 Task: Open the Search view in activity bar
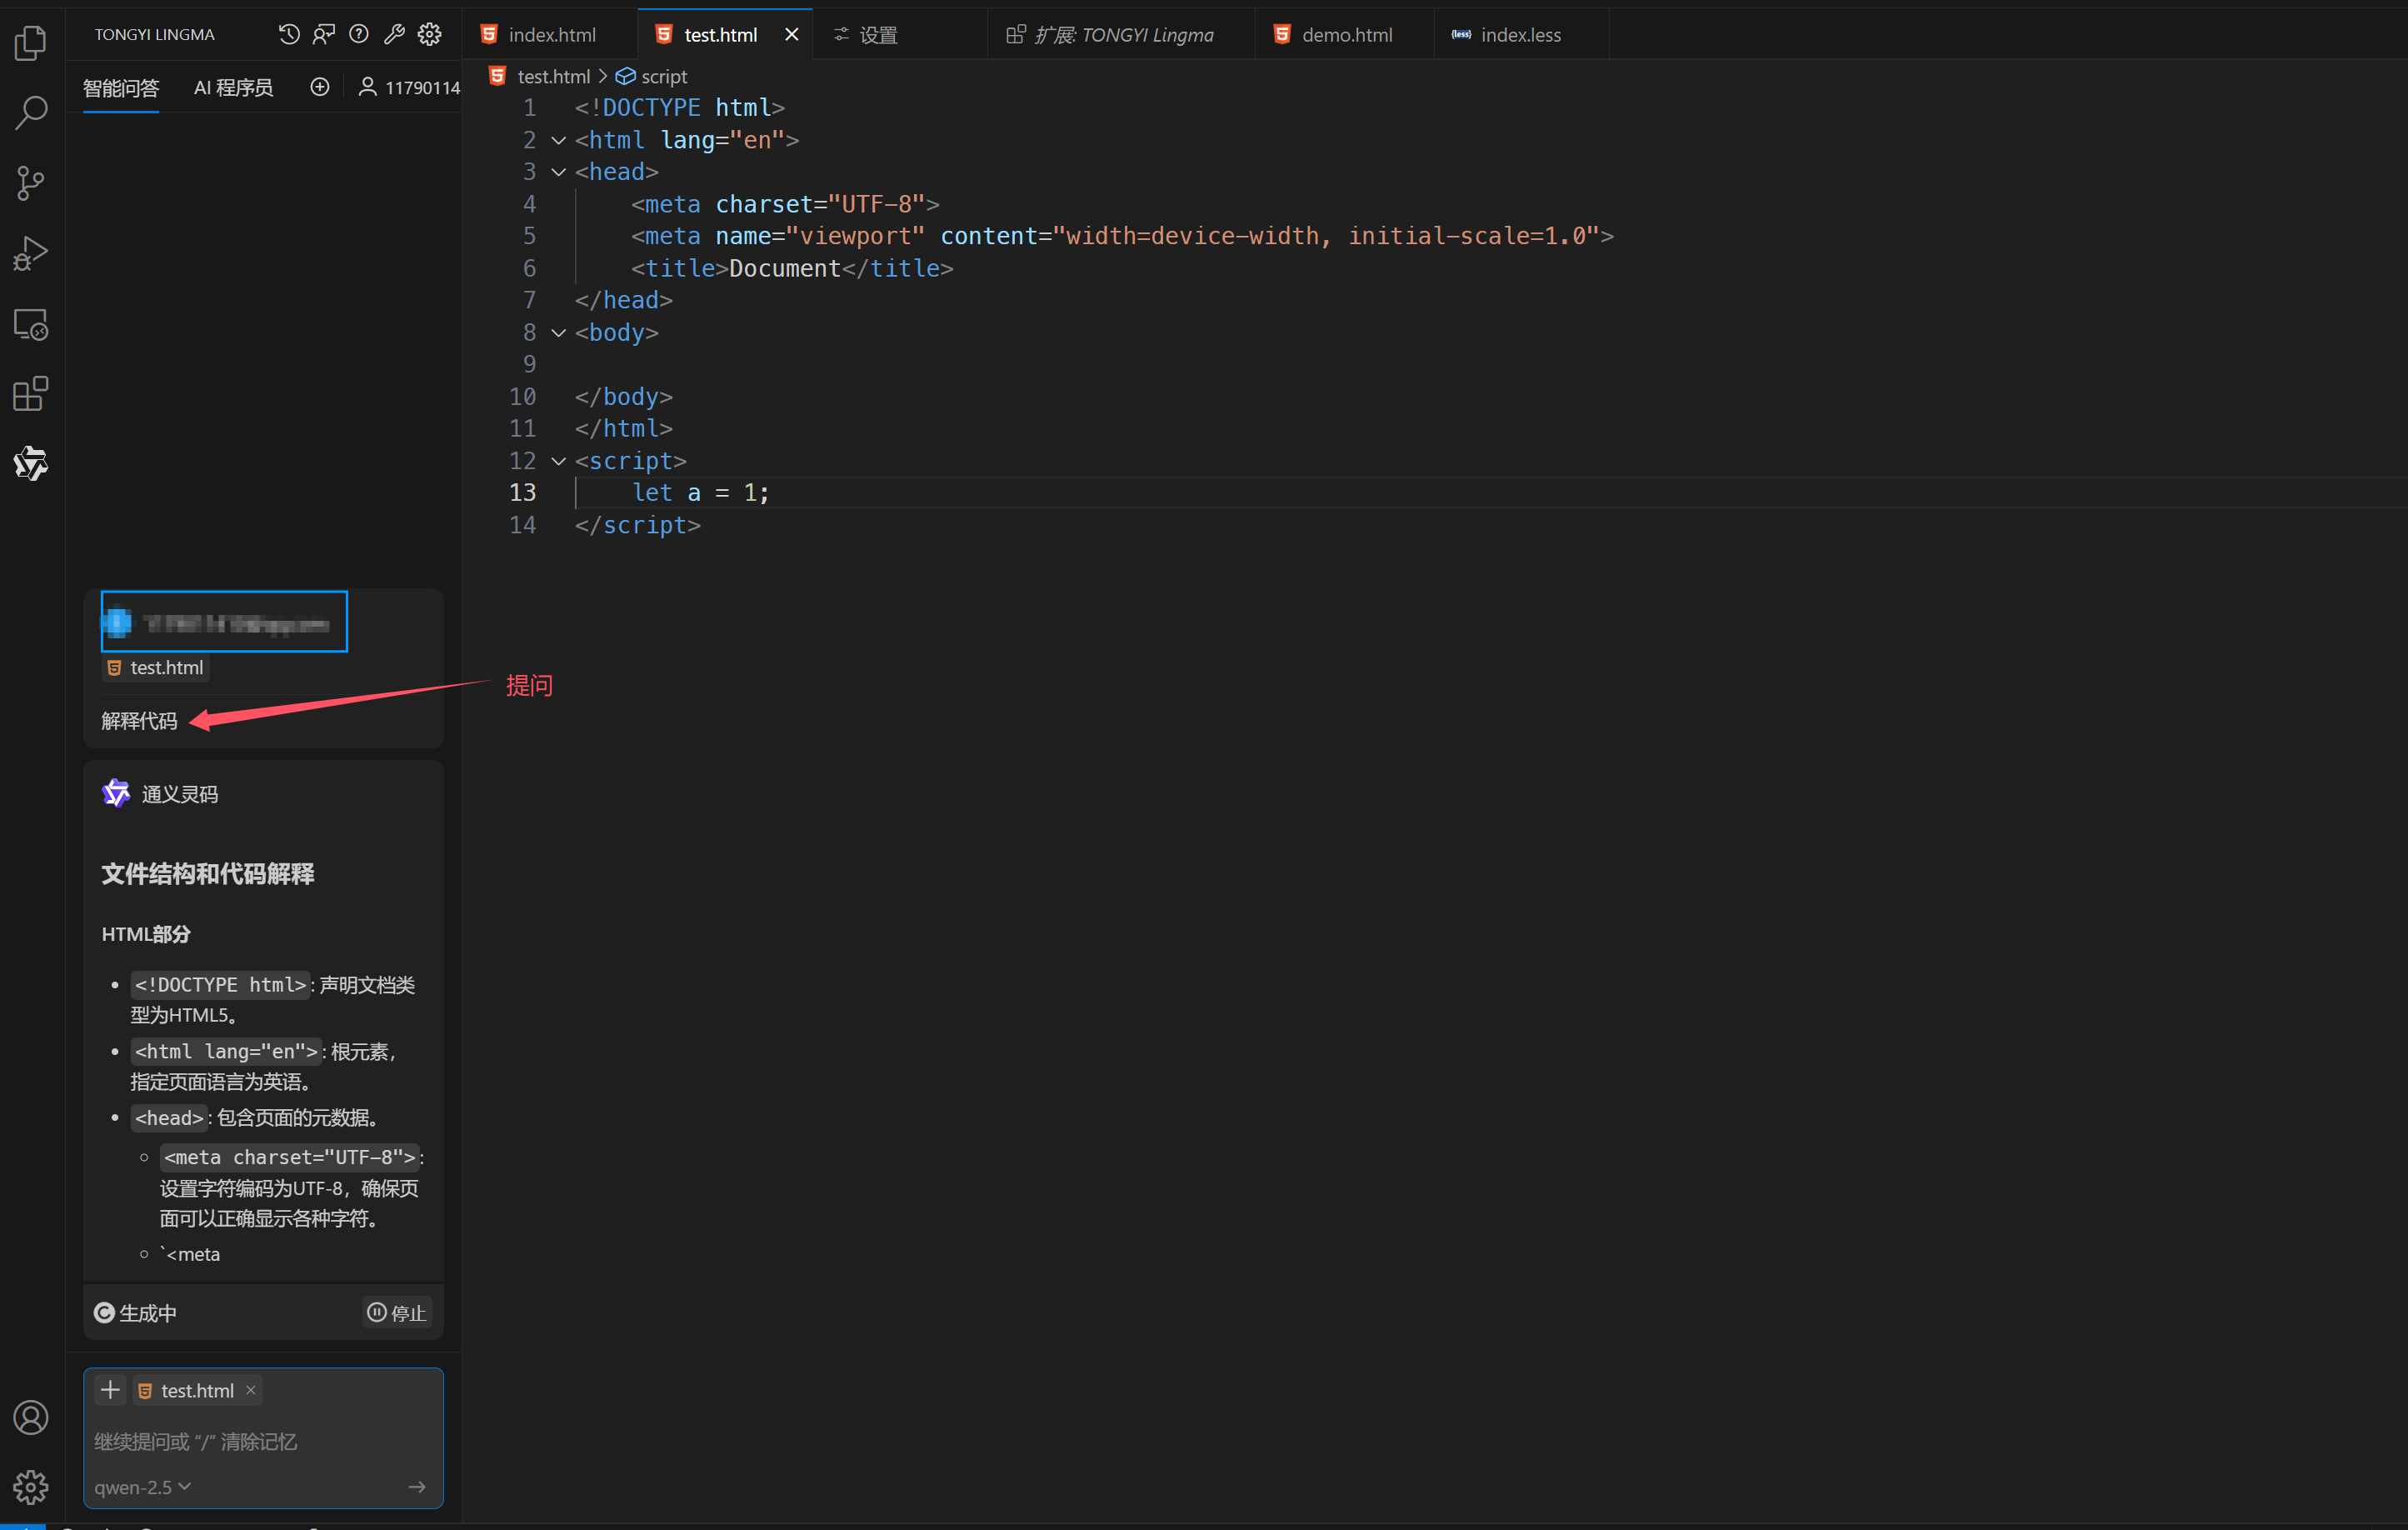click(x=31, y=112)
